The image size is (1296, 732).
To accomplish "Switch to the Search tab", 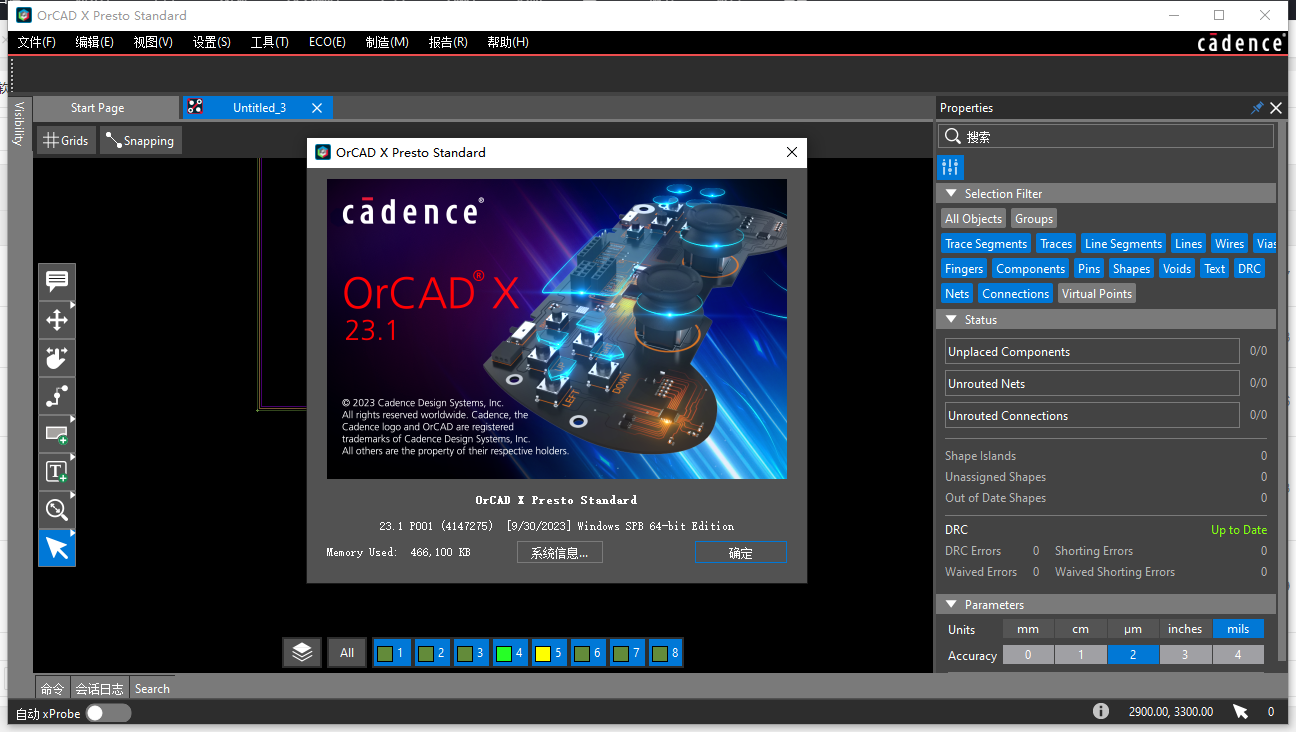I will pyautogui.click(x=152, y=689).
